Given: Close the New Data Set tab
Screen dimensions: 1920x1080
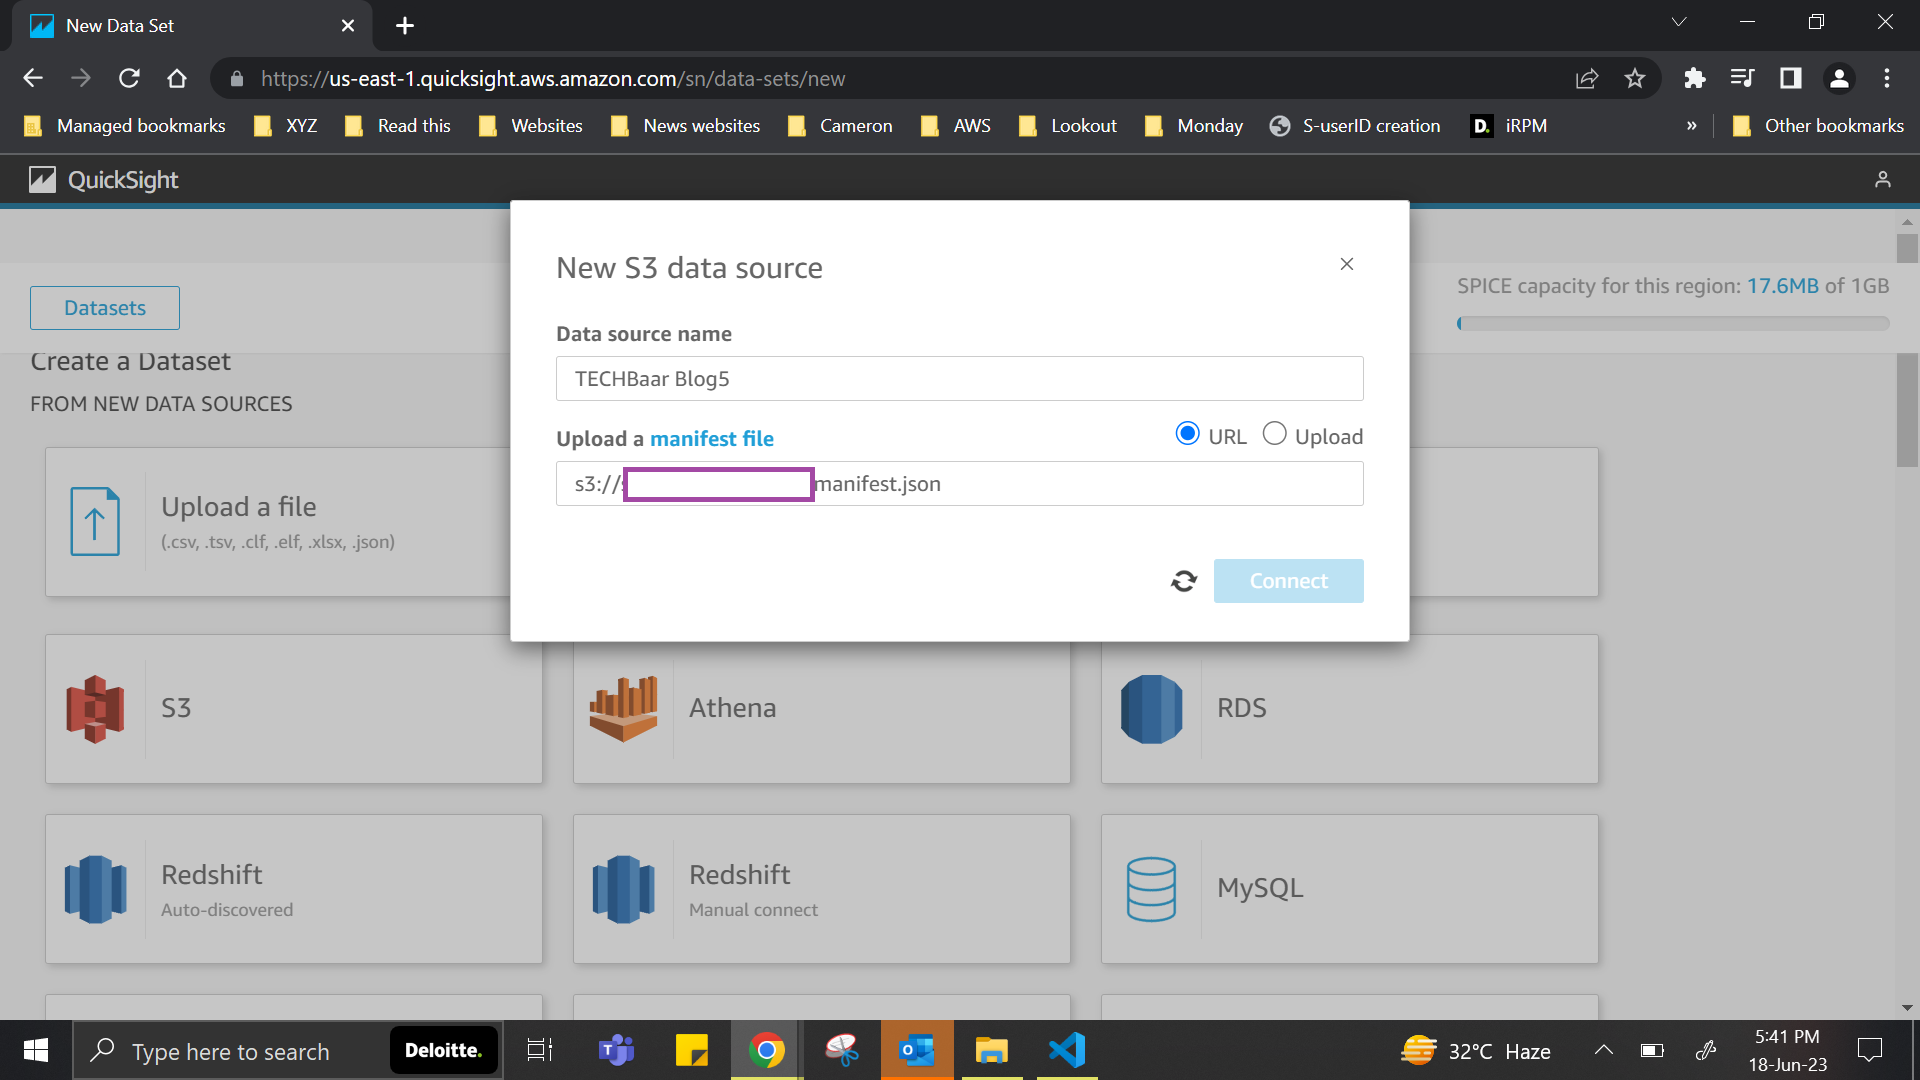Looking at the screenshot, I should click(348, 26).
